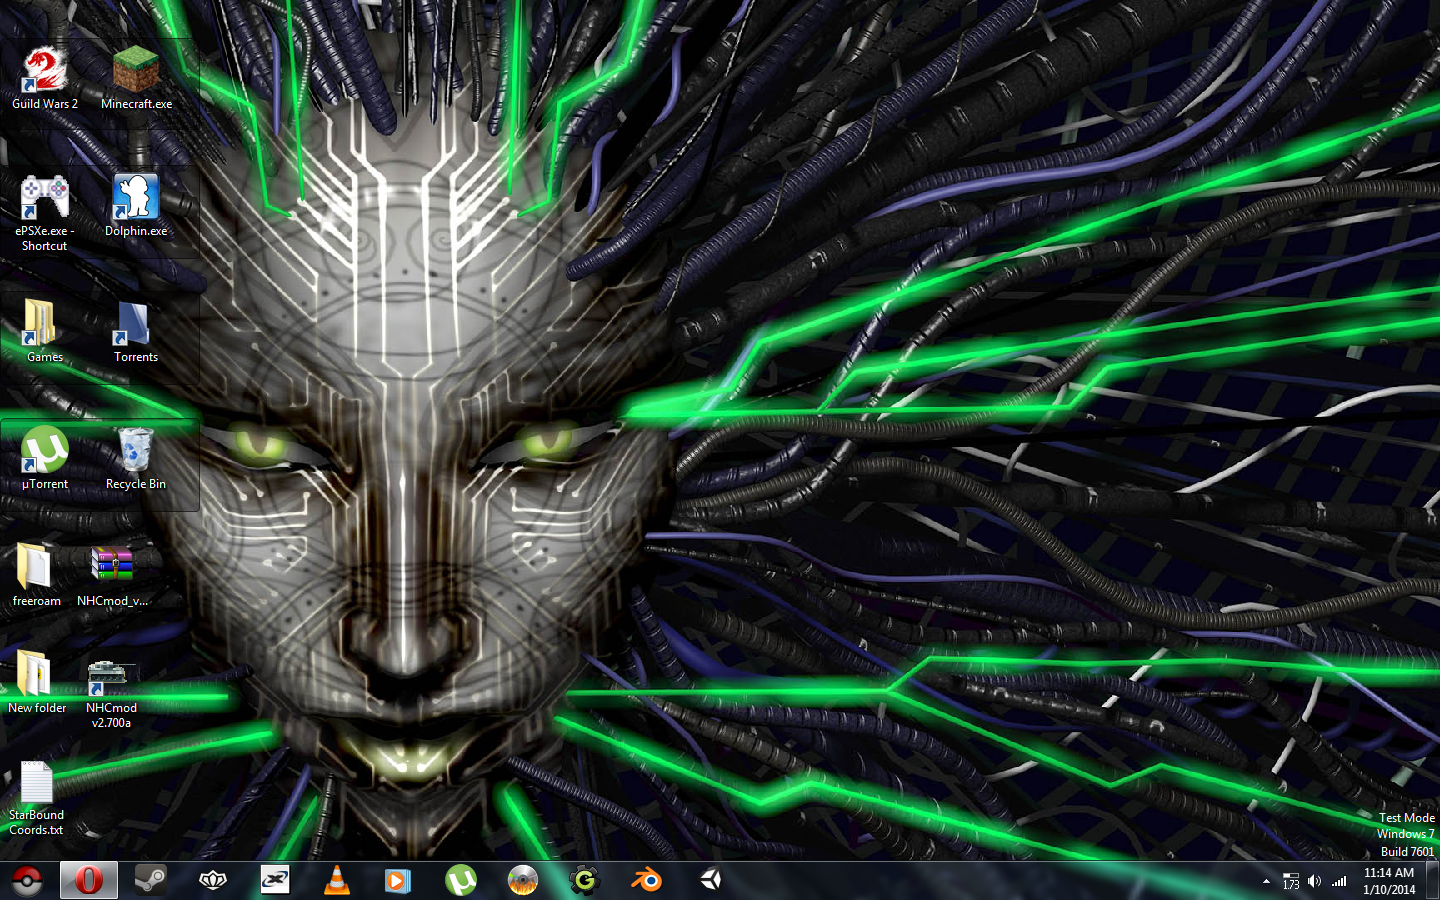1440x900 pixels.
Task: Click the ePSXe.exe shortcut icon
Action: coord(45,198)
